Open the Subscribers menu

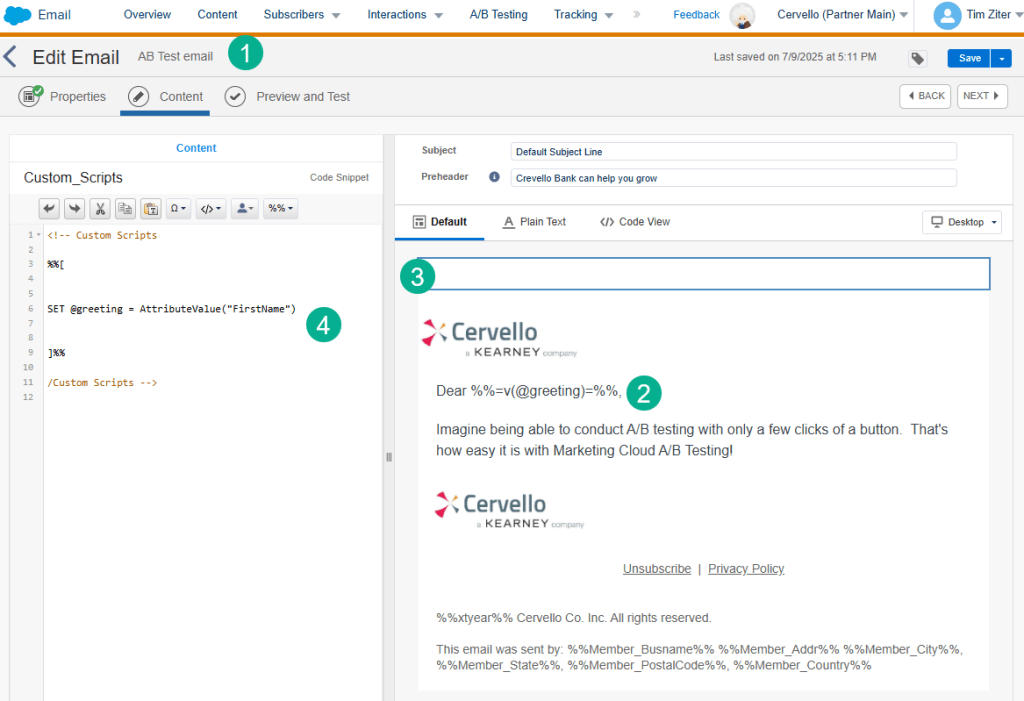pyautogui.click(x=302, y=15)
